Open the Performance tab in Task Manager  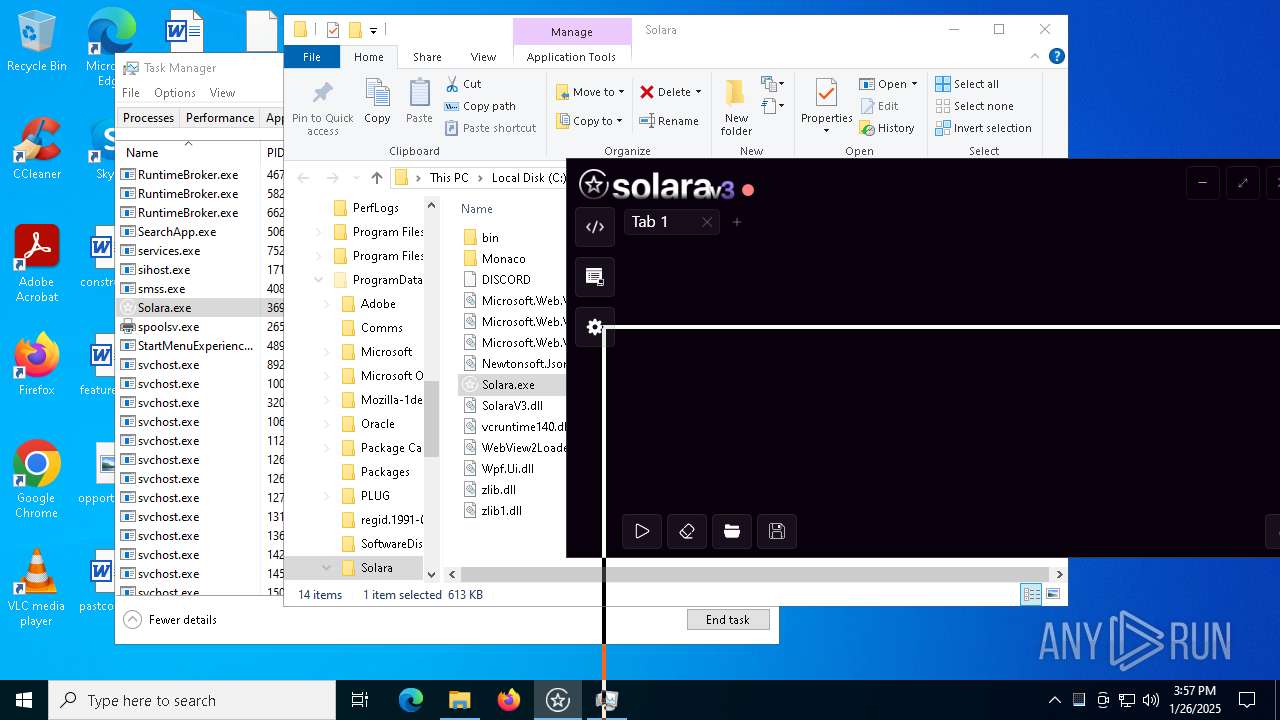(220, 118)
